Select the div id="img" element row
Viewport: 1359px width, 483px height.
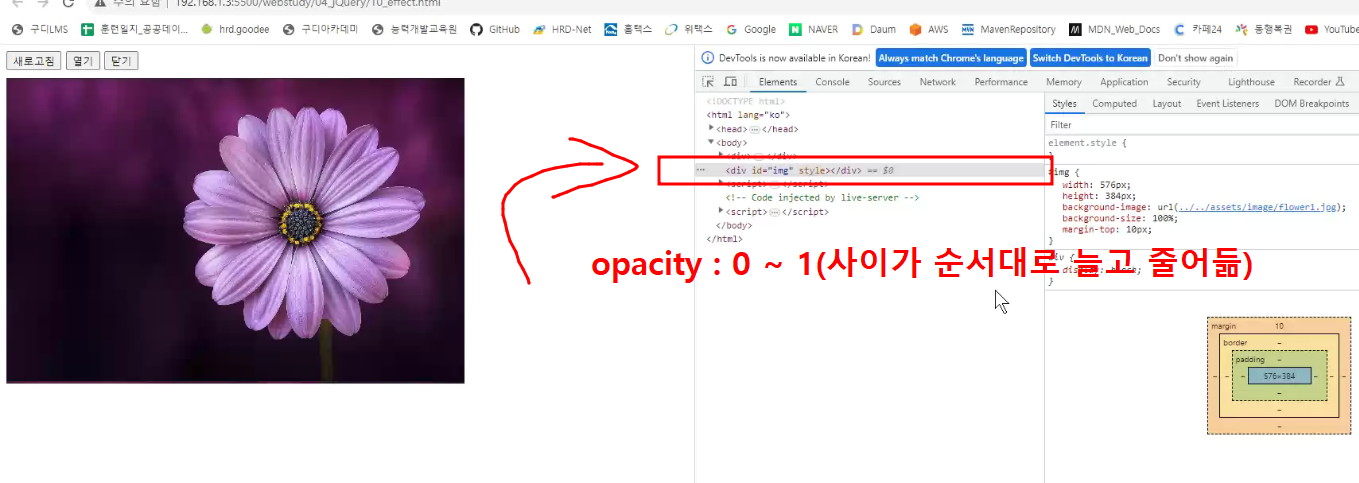click(870, 171)
